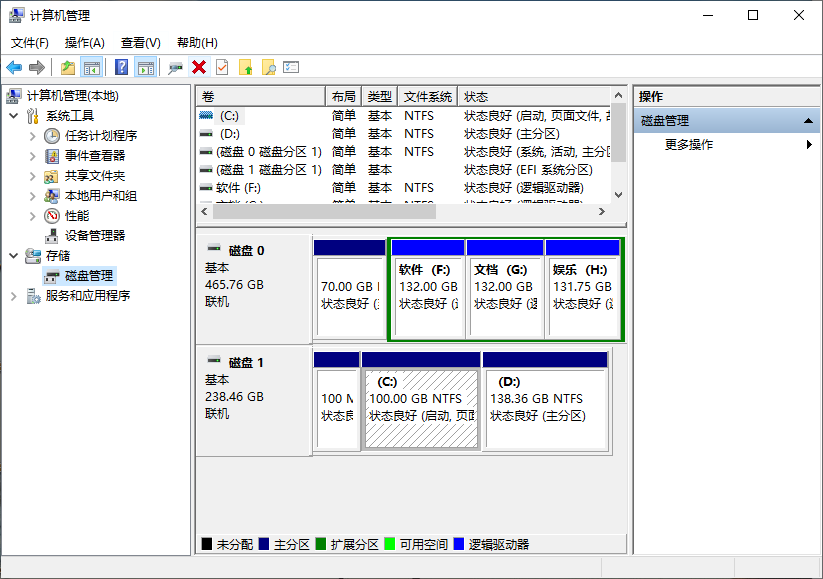
Task: Open the 更多操作 submenu arrow
Action: (810, 143)
